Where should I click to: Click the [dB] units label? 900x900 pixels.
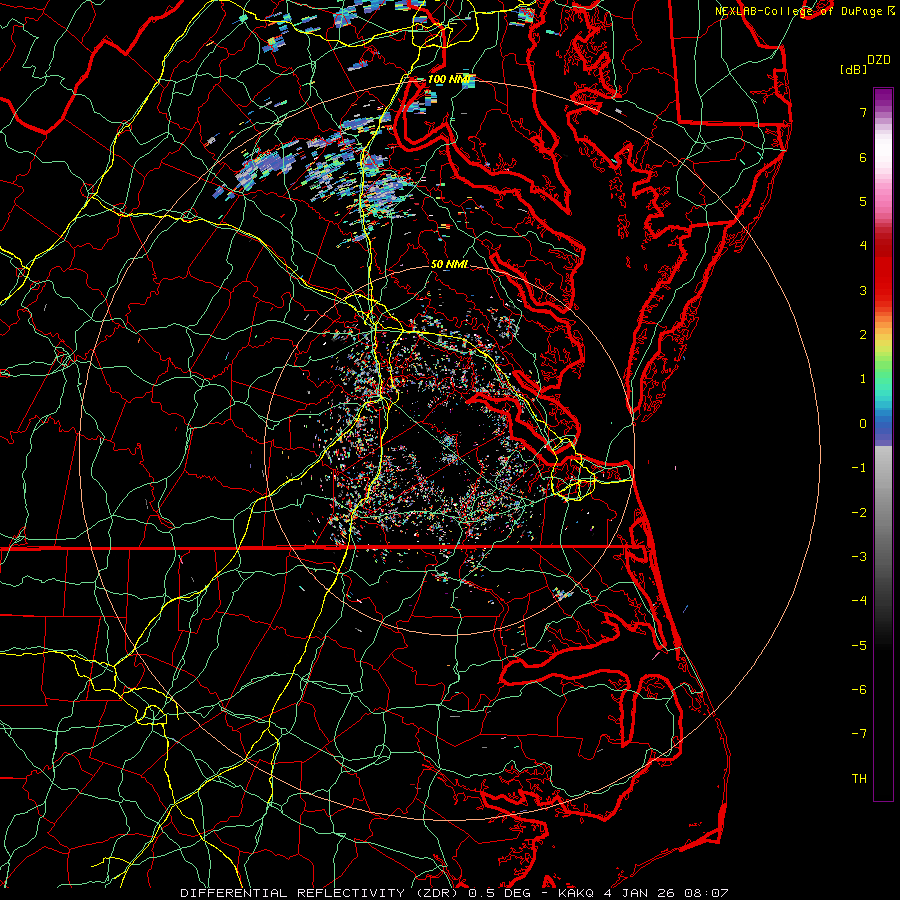[853, 69]
